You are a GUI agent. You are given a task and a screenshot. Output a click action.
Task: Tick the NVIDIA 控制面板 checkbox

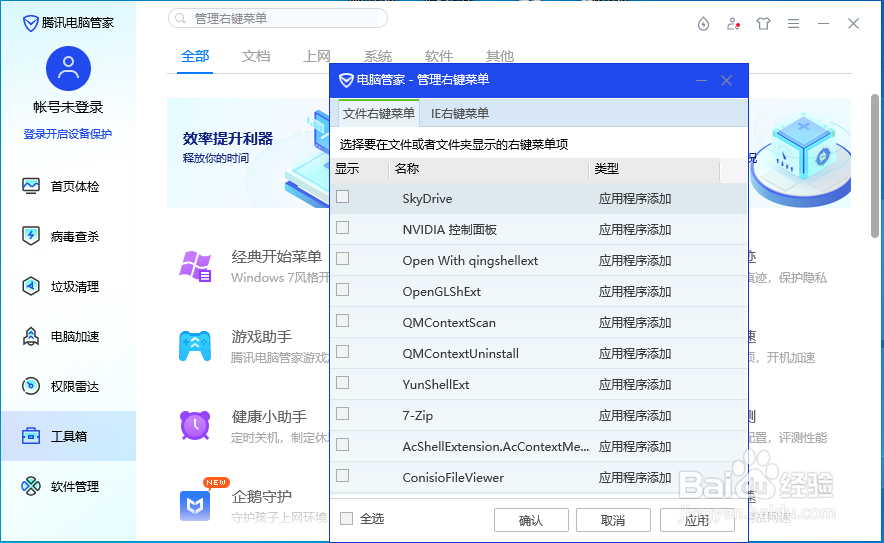tap(342, 228)
